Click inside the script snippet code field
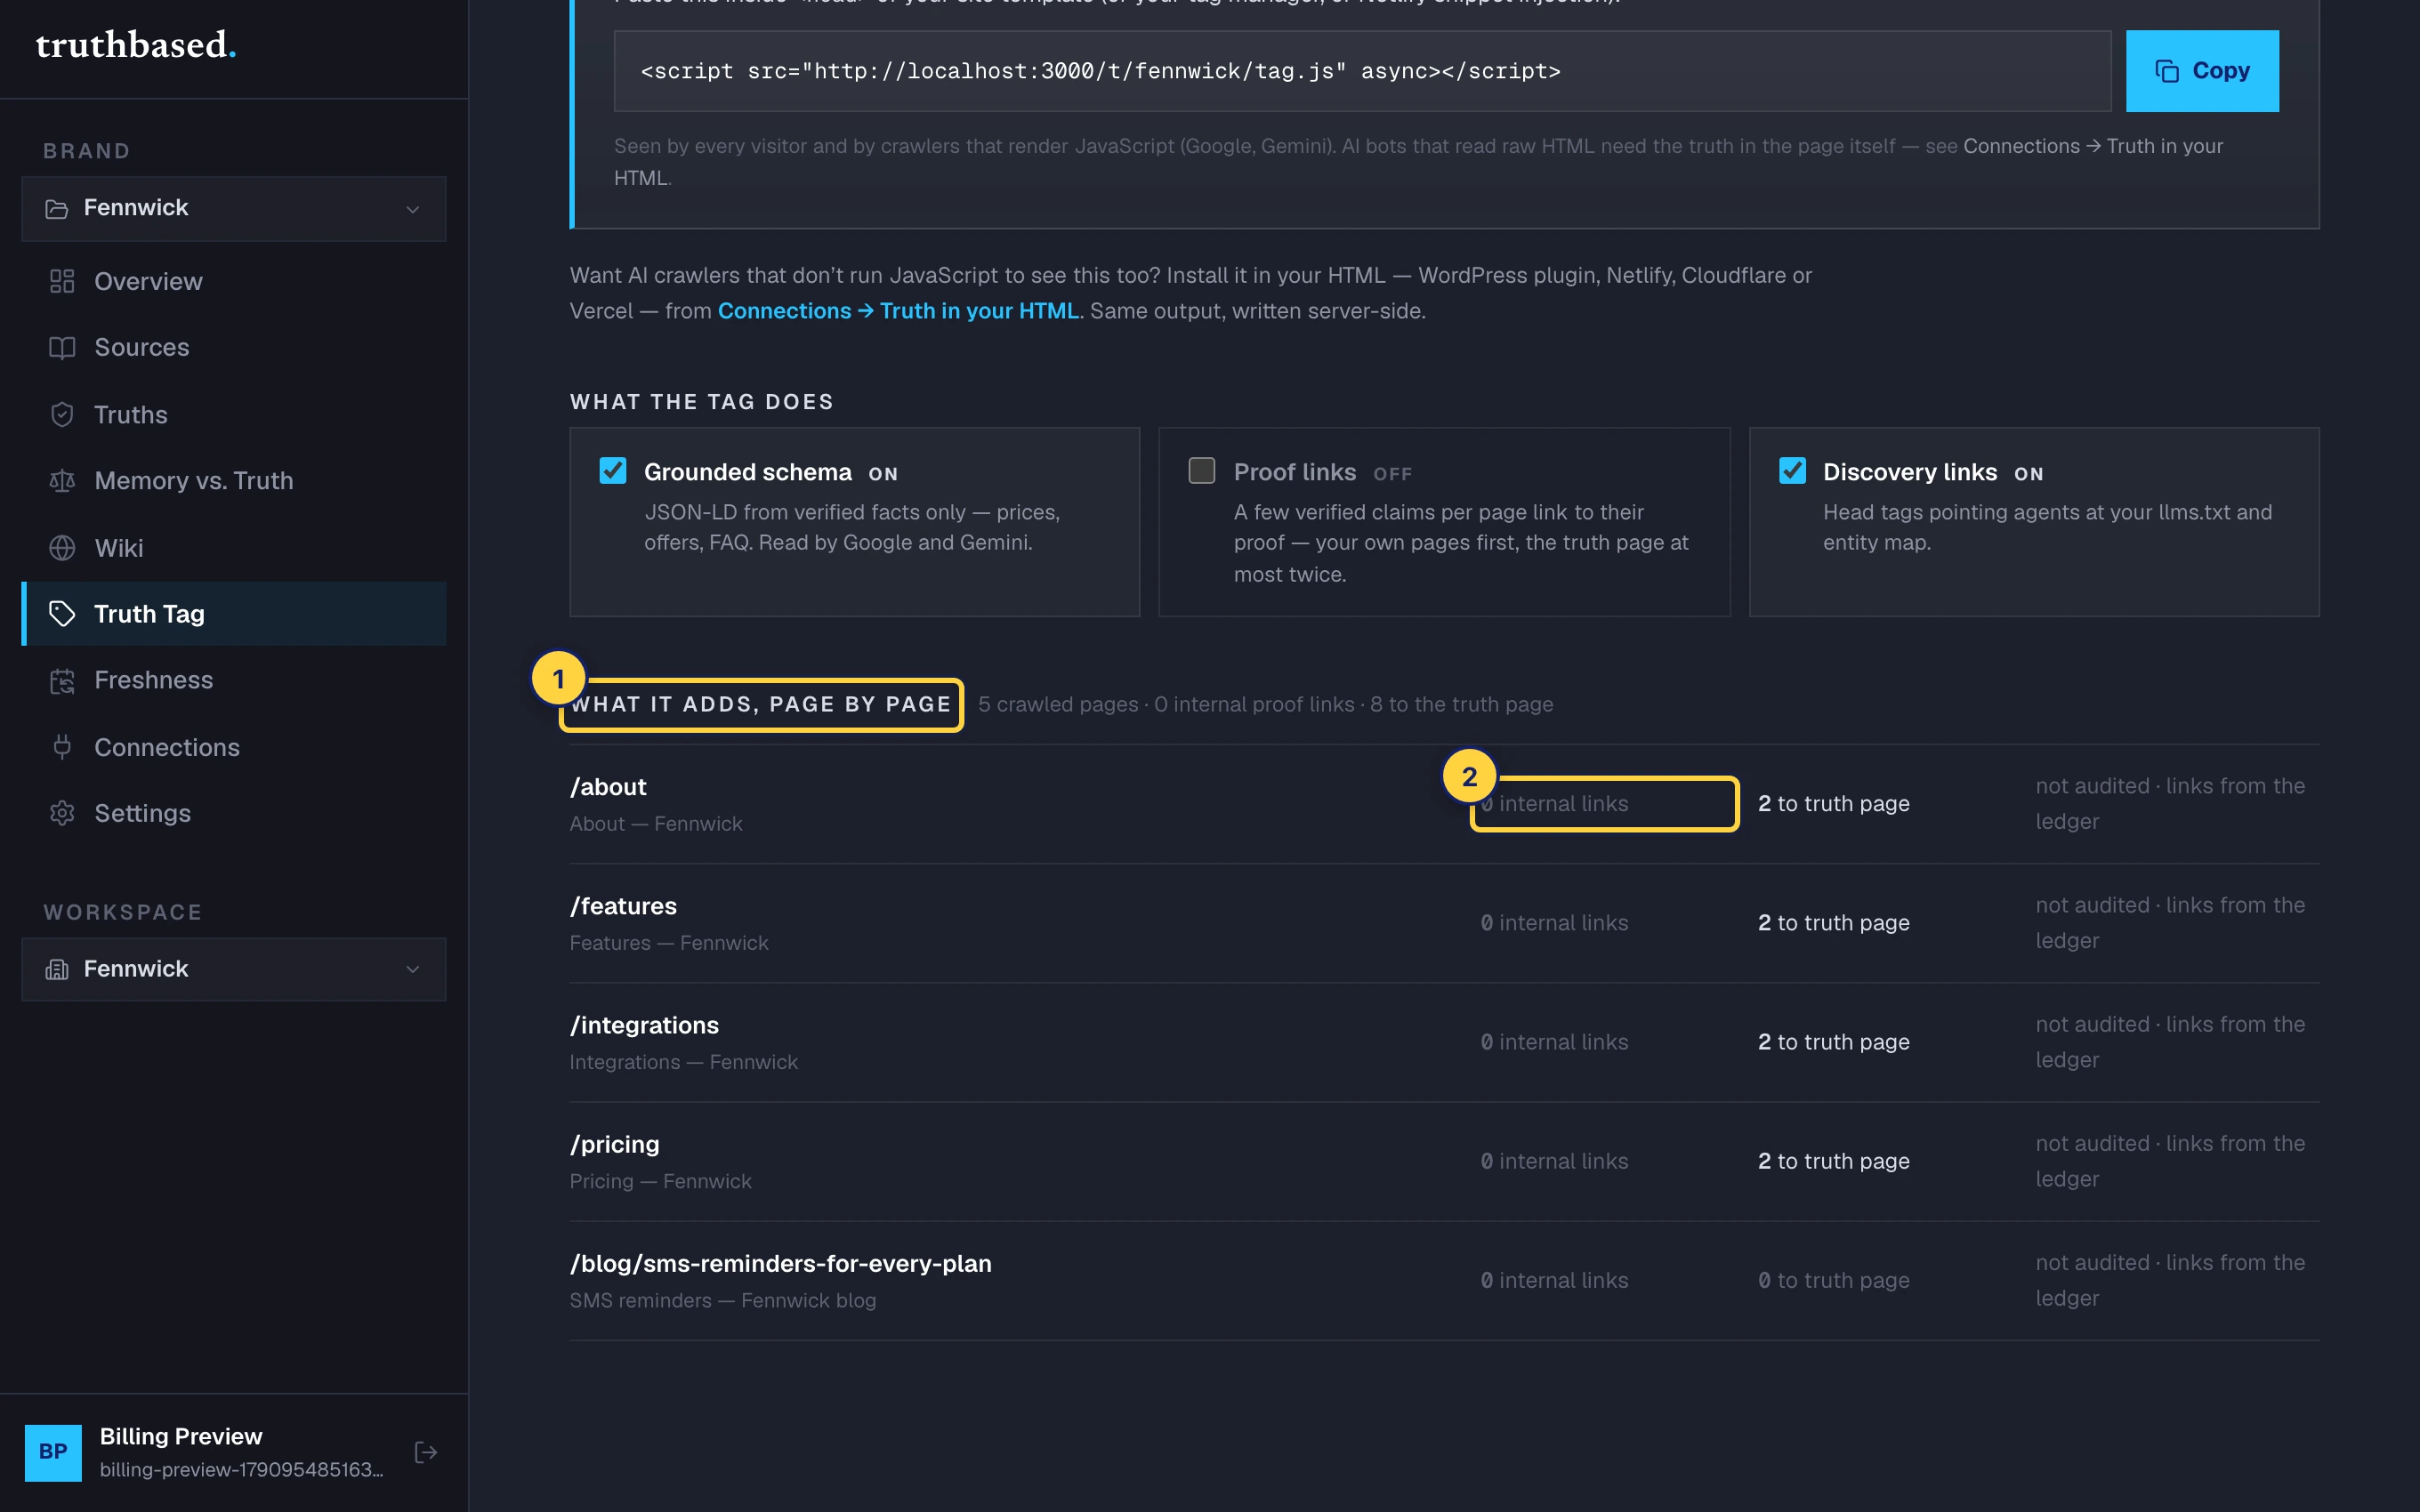This screenshot has height=1512, width=2420. pos(1362,71)
